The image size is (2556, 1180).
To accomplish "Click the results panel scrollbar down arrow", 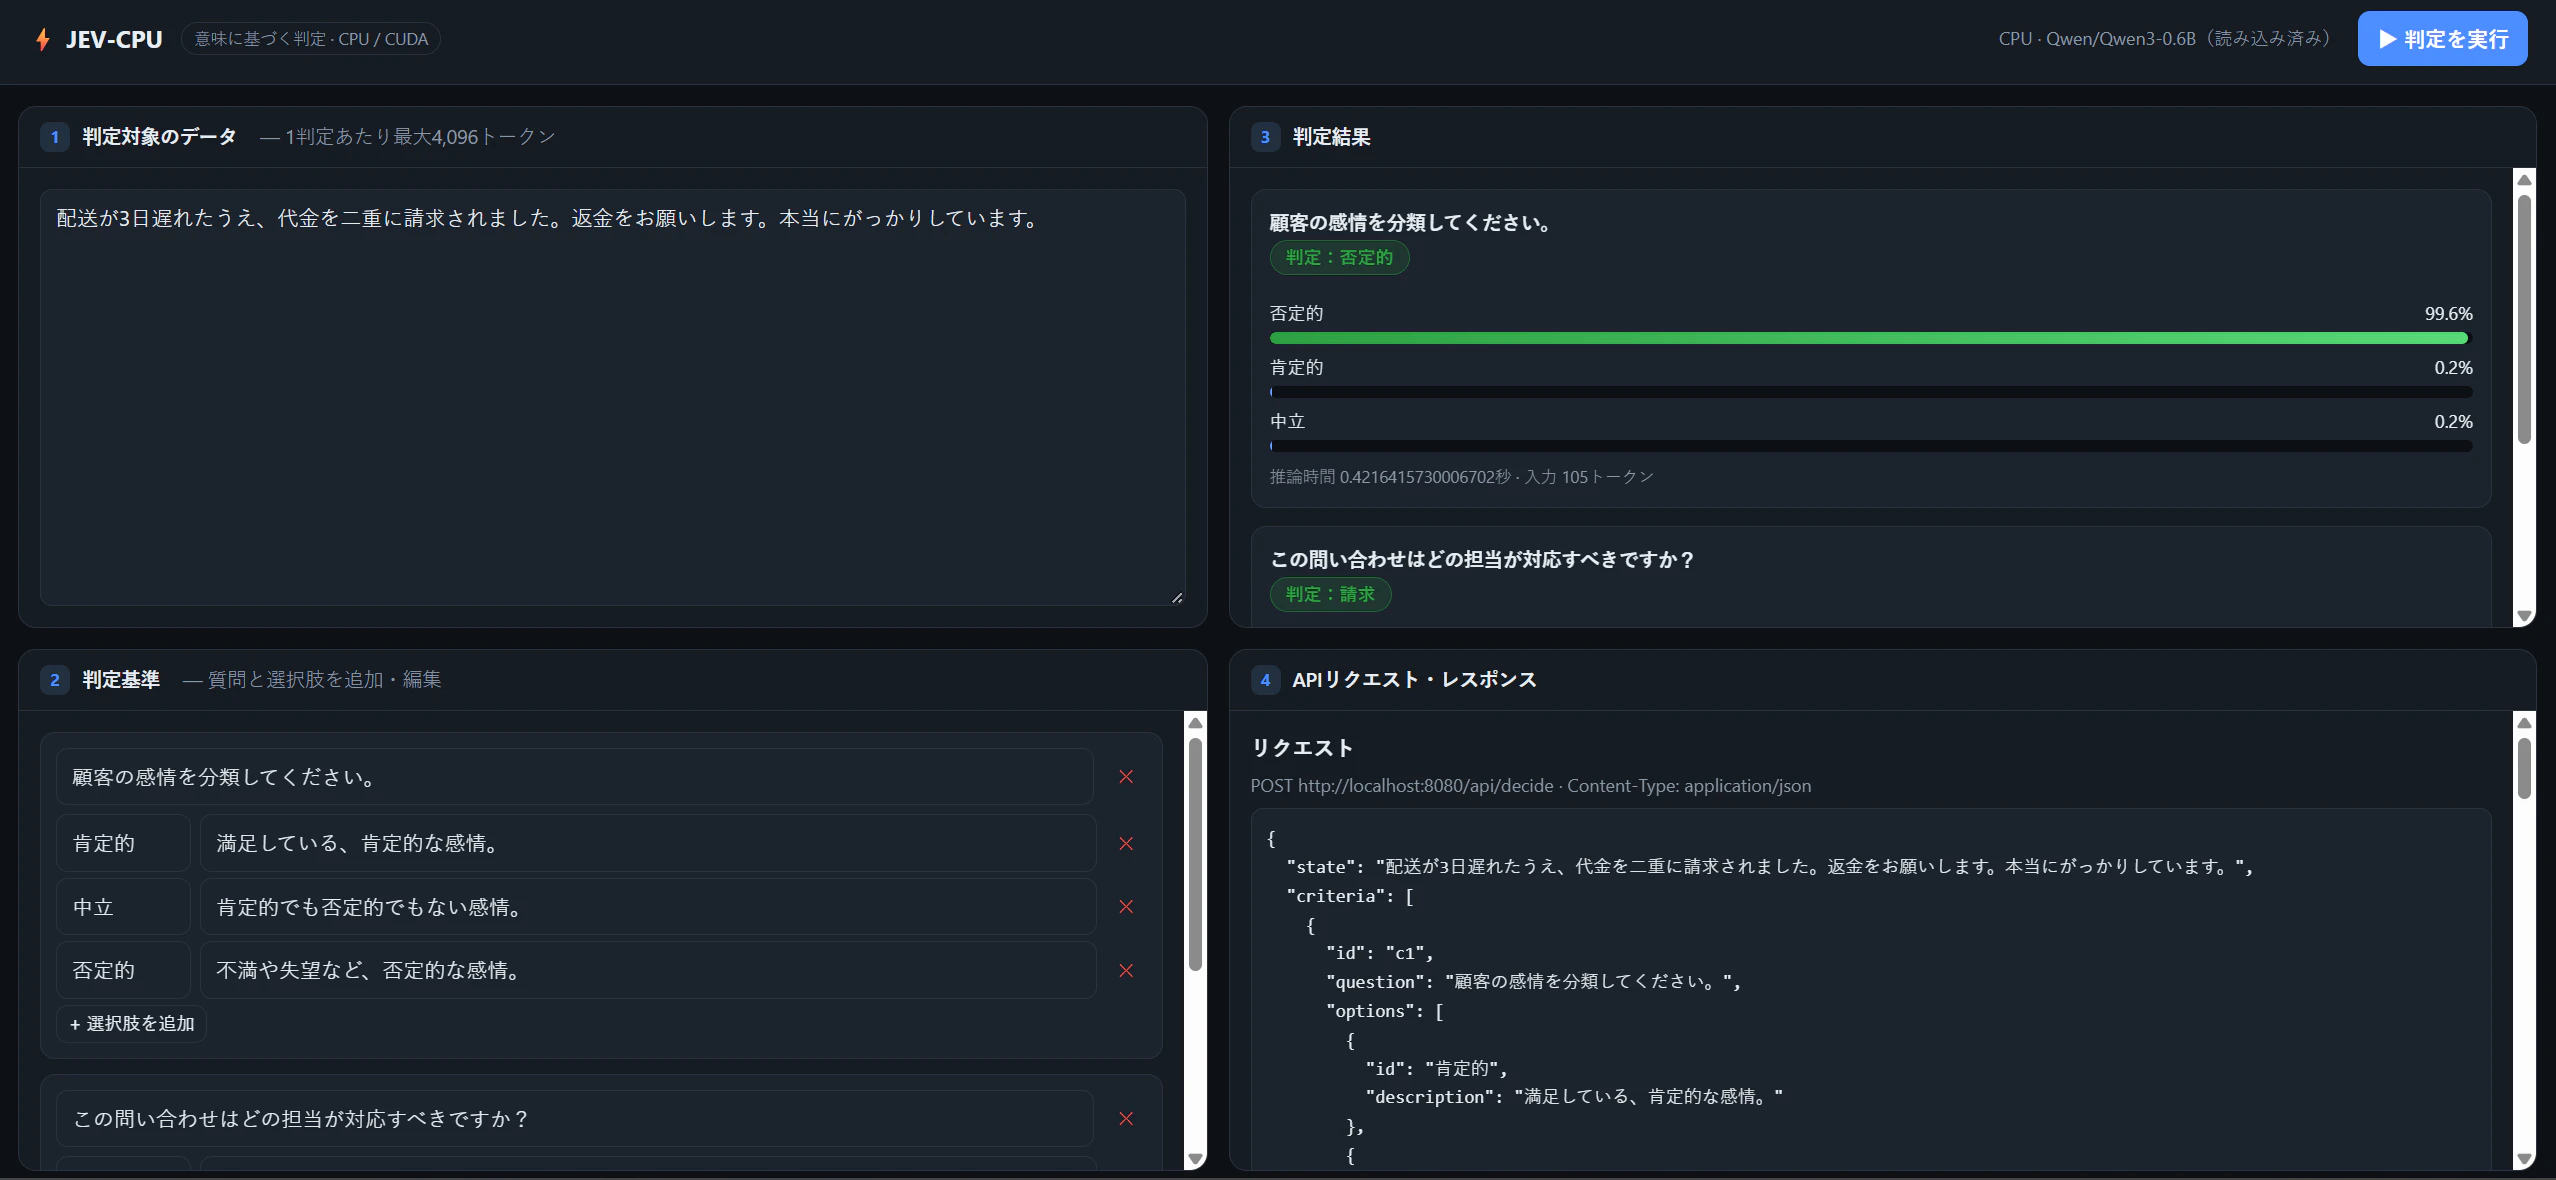I will tap(2524, 616).
